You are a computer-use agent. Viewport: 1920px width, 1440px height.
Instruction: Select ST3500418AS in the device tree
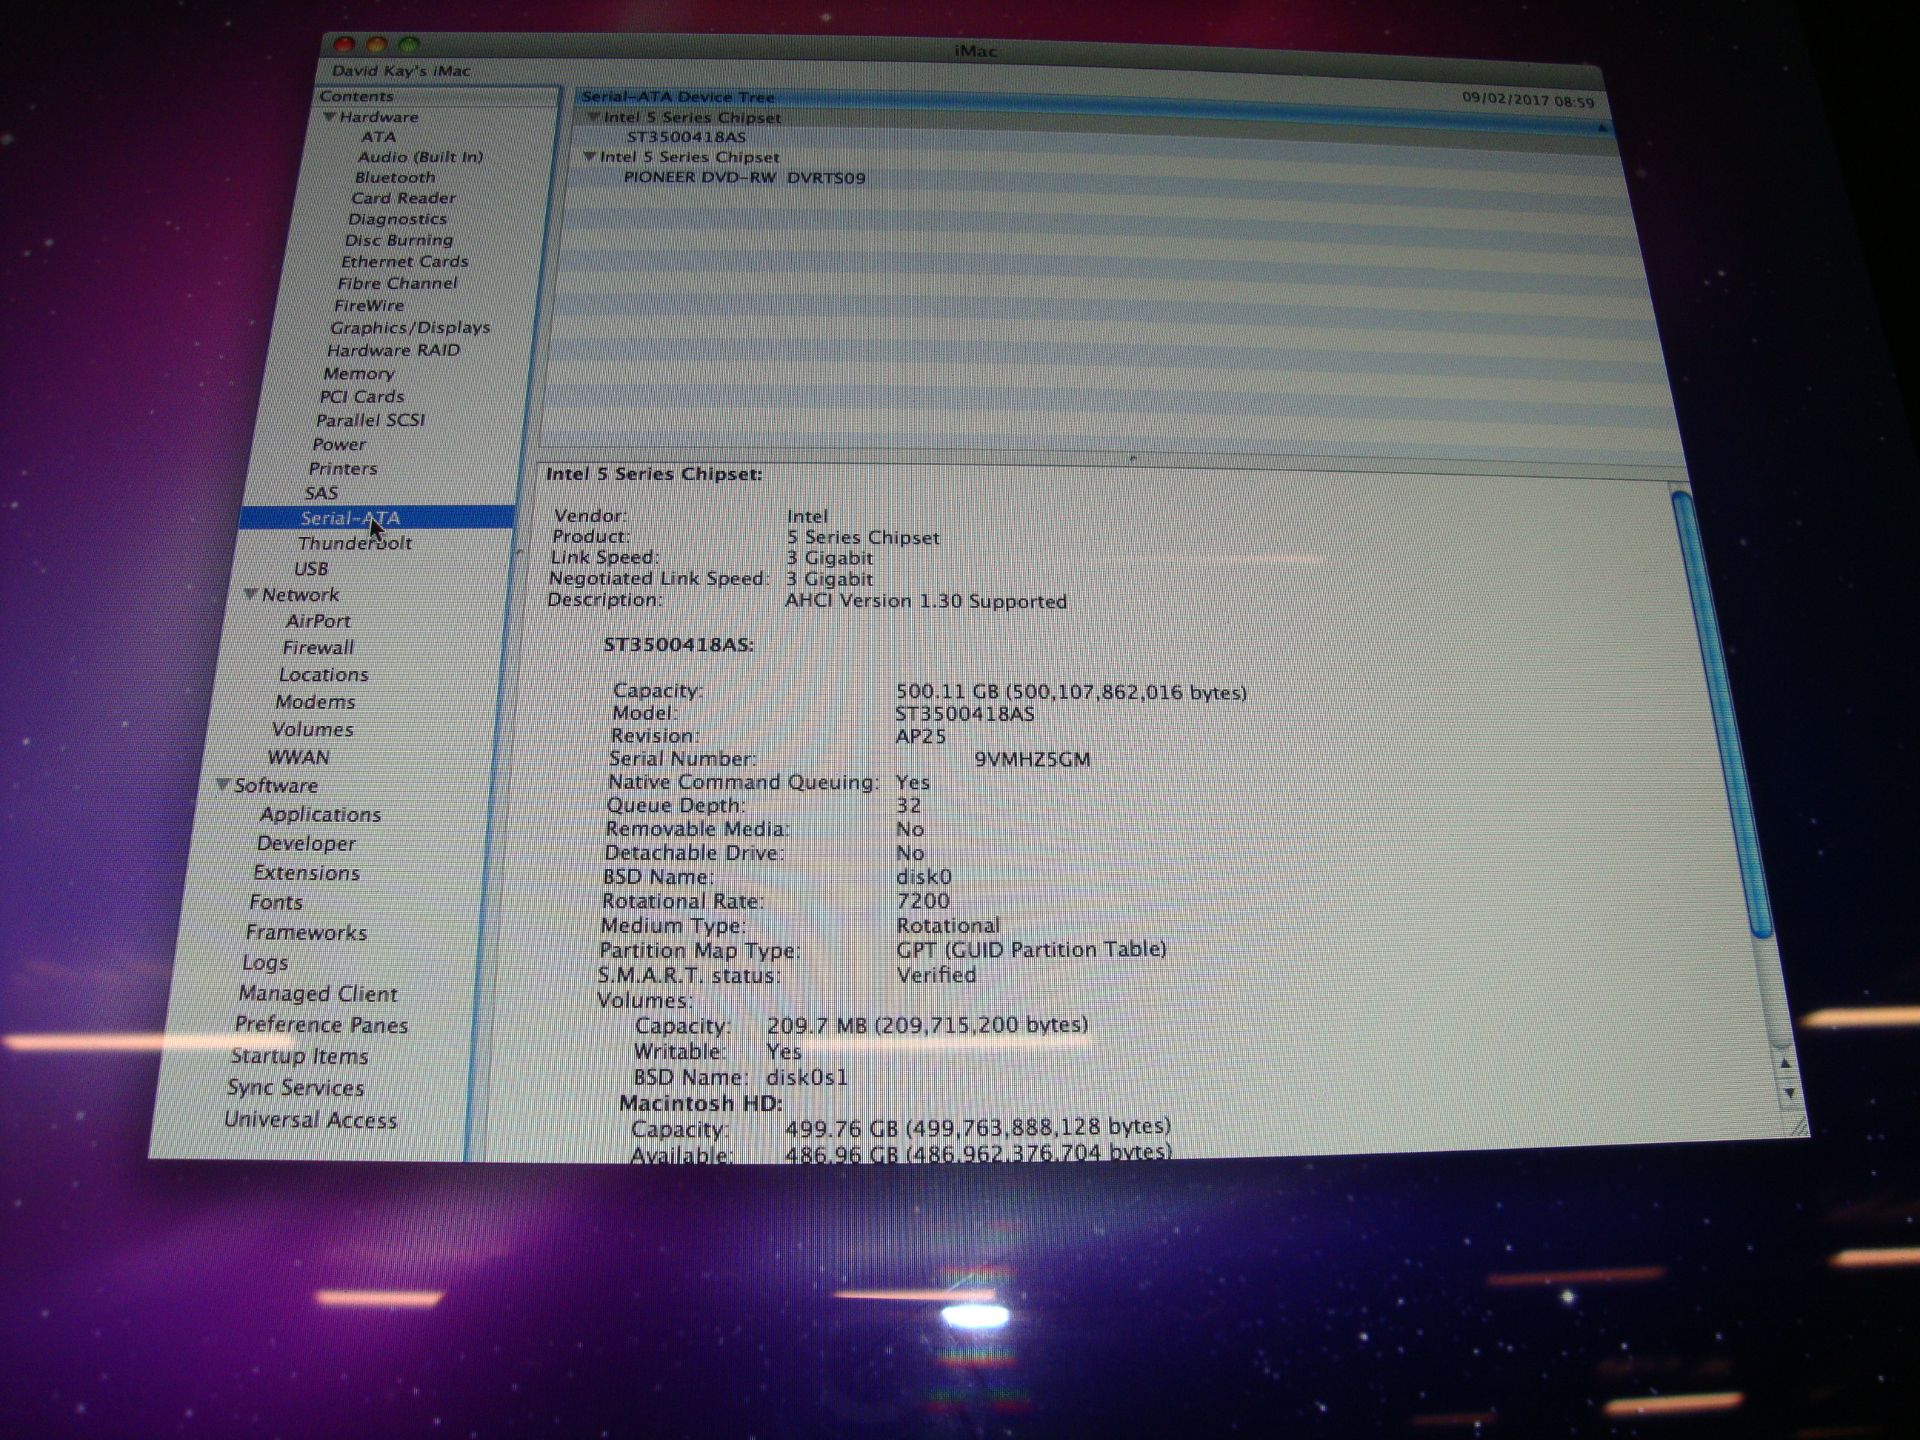[686, 137]
